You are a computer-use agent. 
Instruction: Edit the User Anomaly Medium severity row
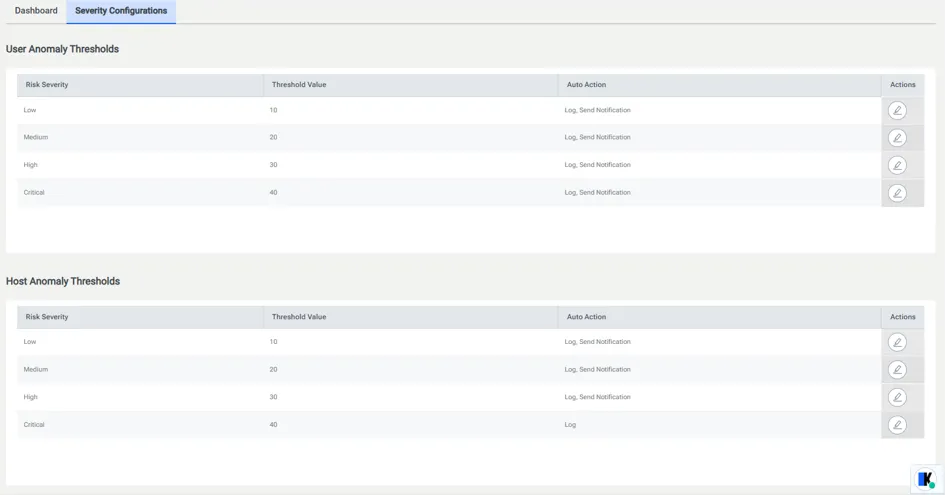click(897, 138)
